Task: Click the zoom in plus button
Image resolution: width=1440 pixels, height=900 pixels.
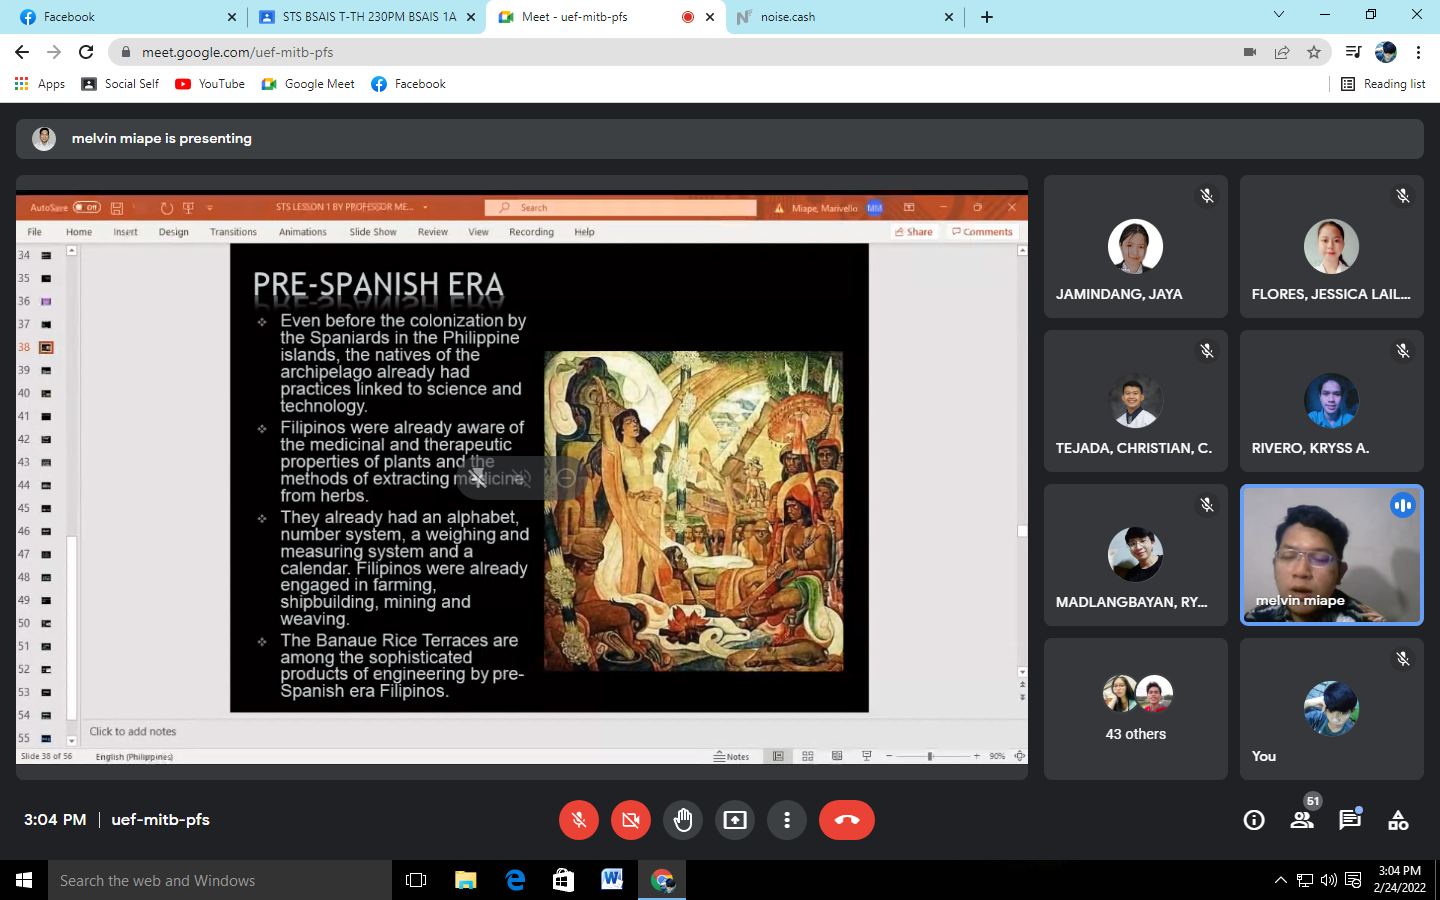Action: point(977,757)
